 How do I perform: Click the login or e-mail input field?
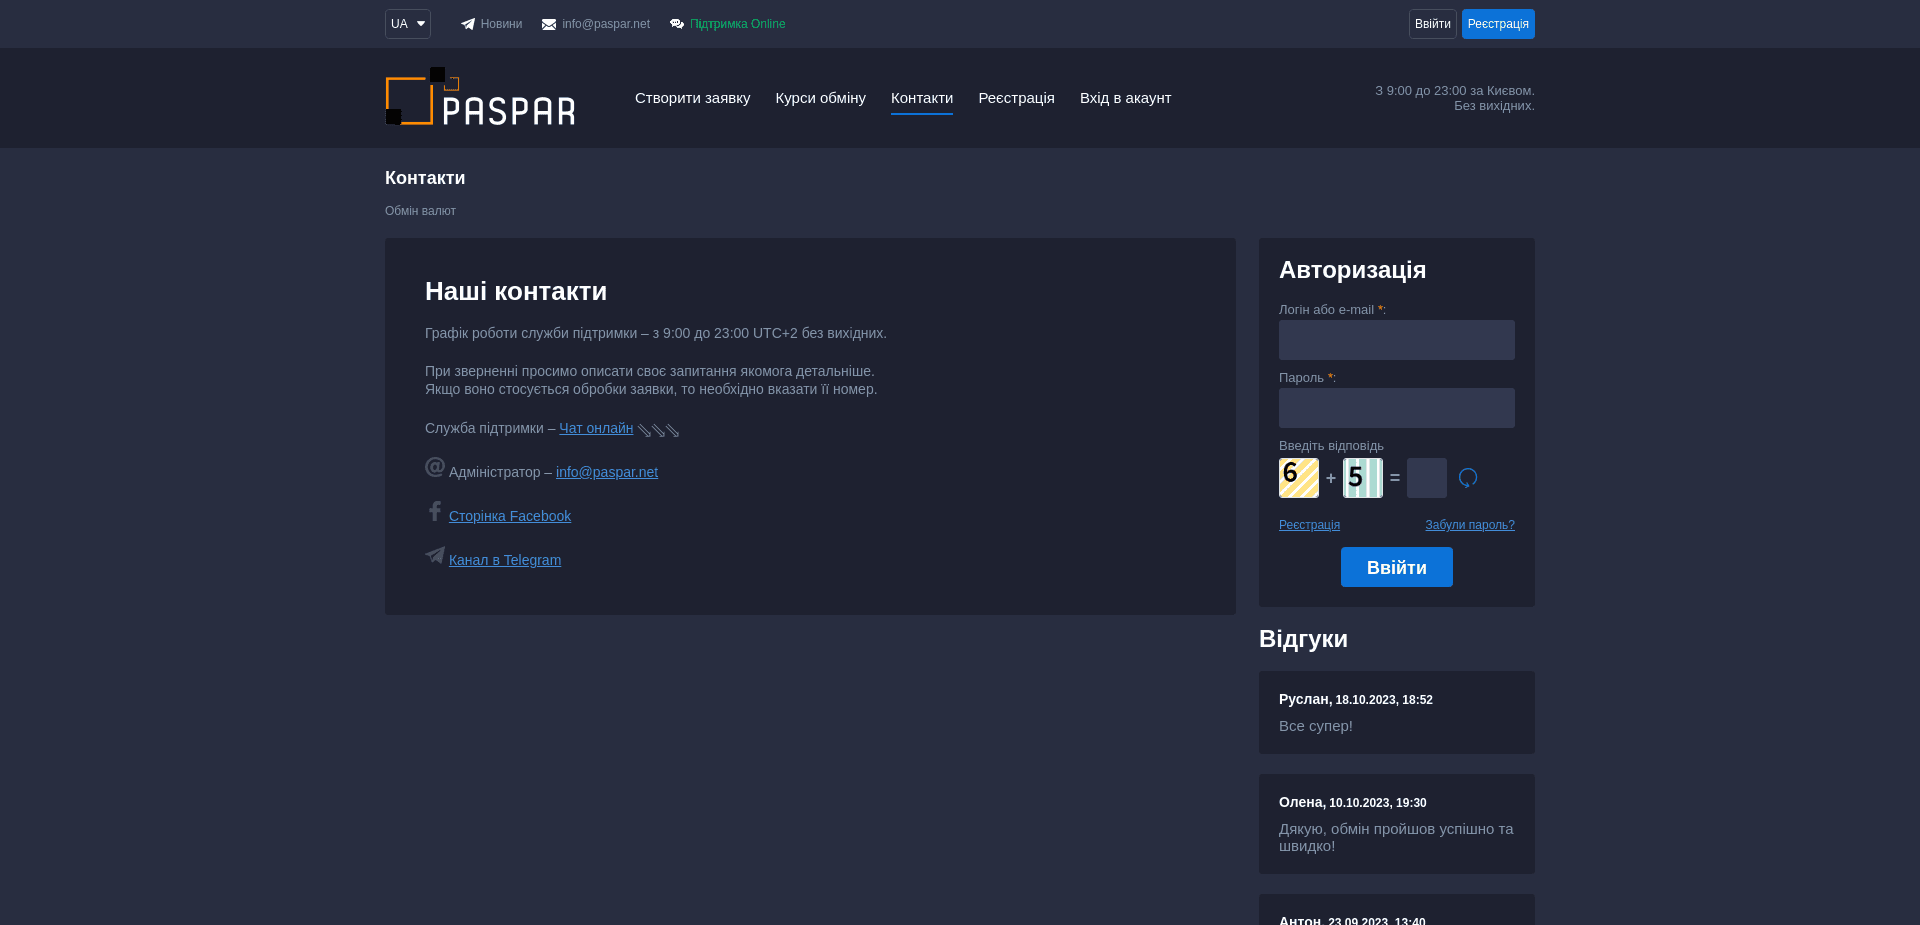(x=1396, y=340)
